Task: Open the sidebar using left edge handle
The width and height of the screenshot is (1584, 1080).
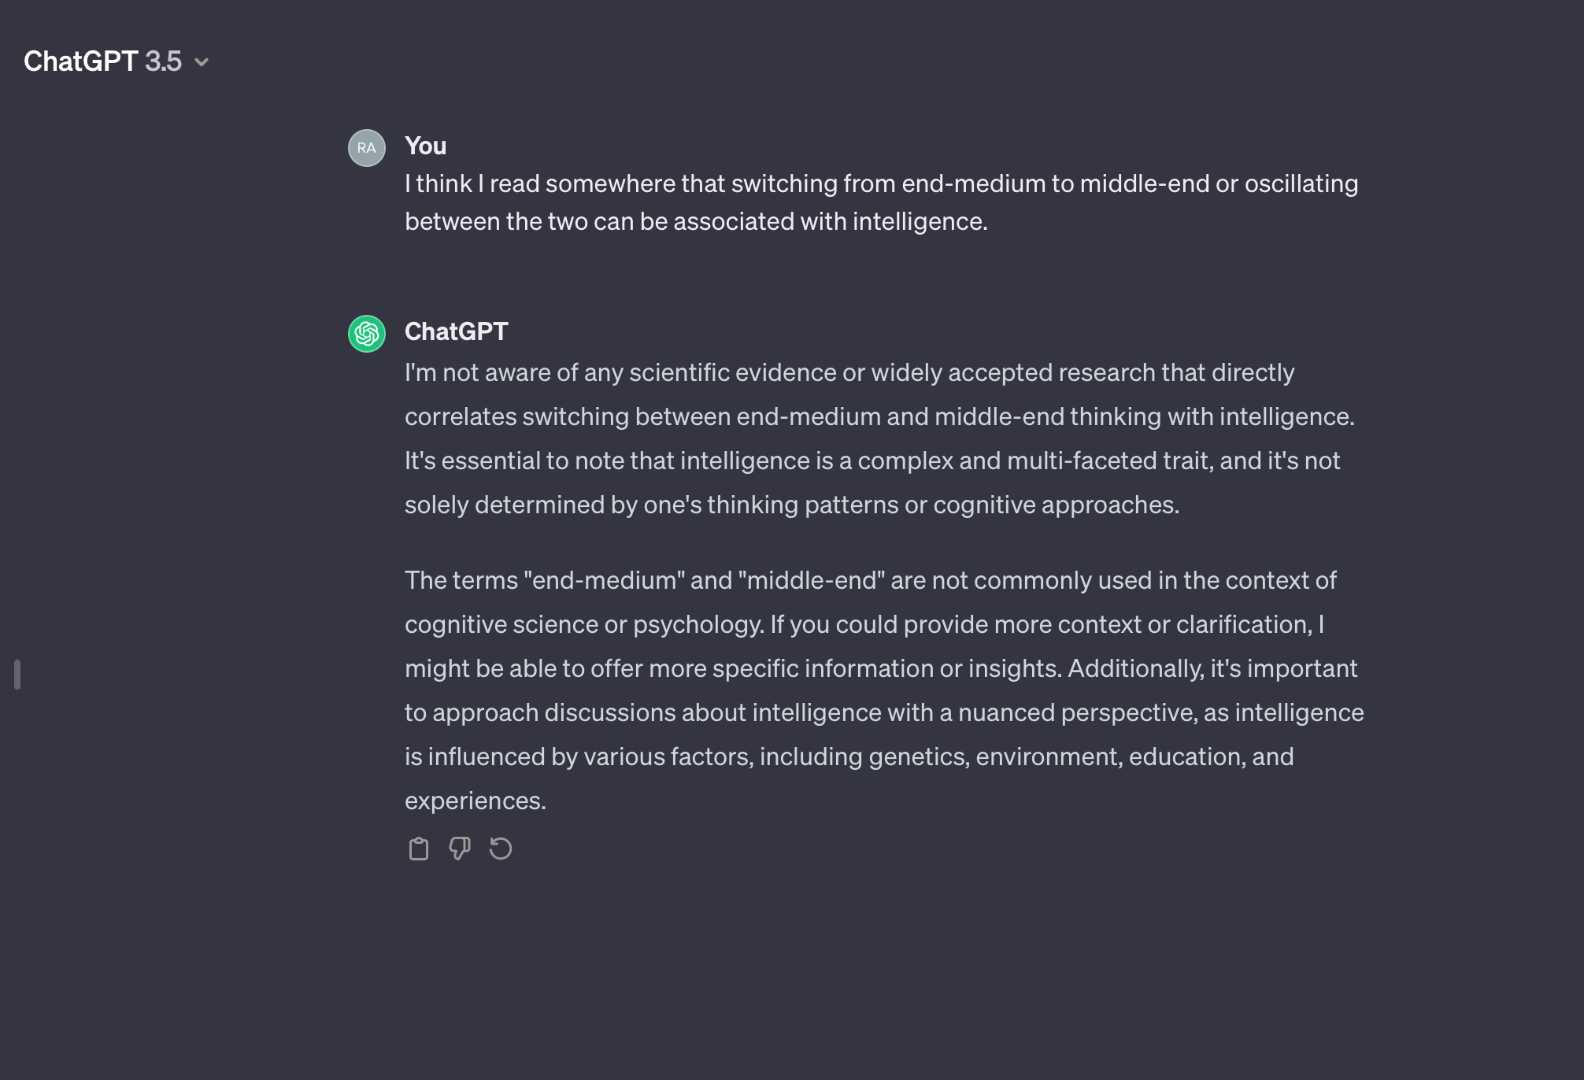Action: click(x=17, y=674)
